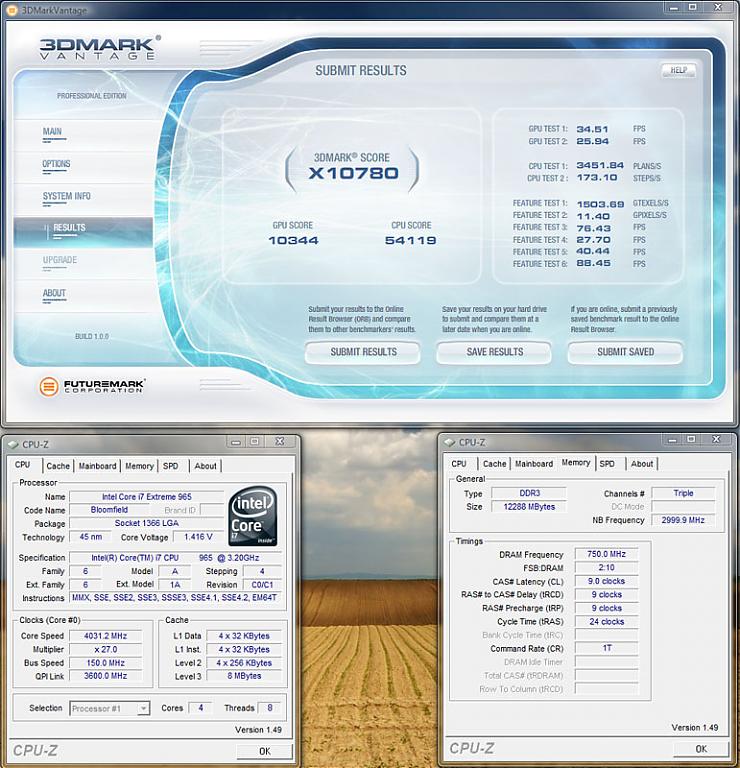Click the Threads value 8
This screenshot has height=768, width=740.
point(270,708)
